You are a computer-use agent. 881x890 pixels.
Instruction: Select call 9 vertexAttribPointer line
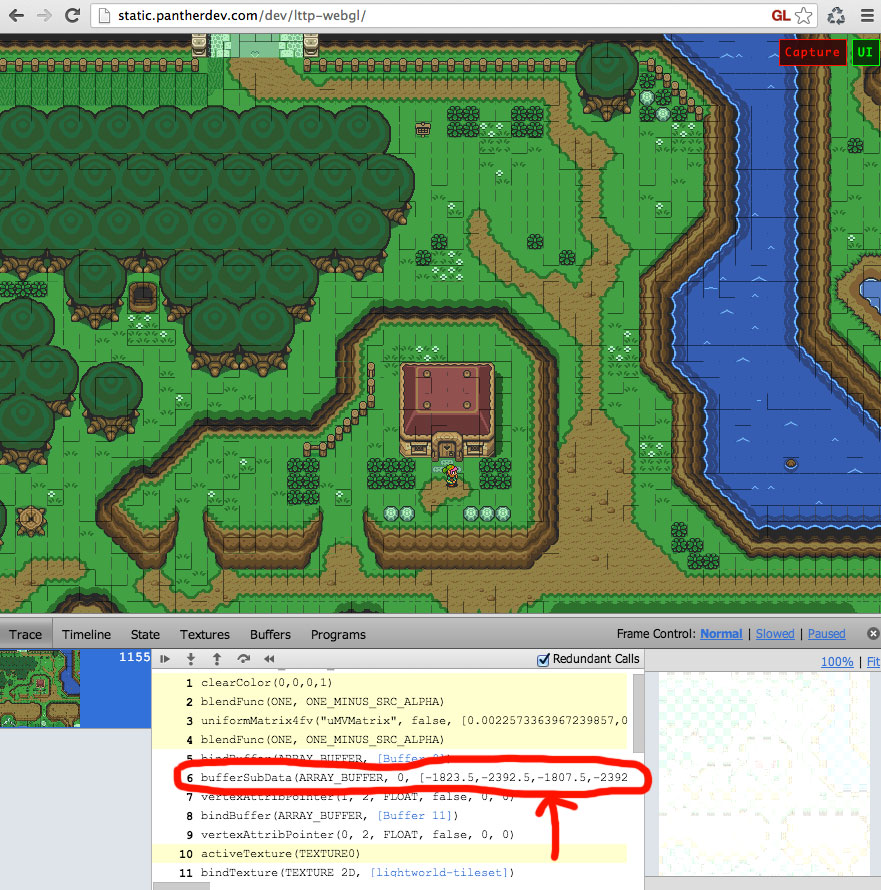392,834
